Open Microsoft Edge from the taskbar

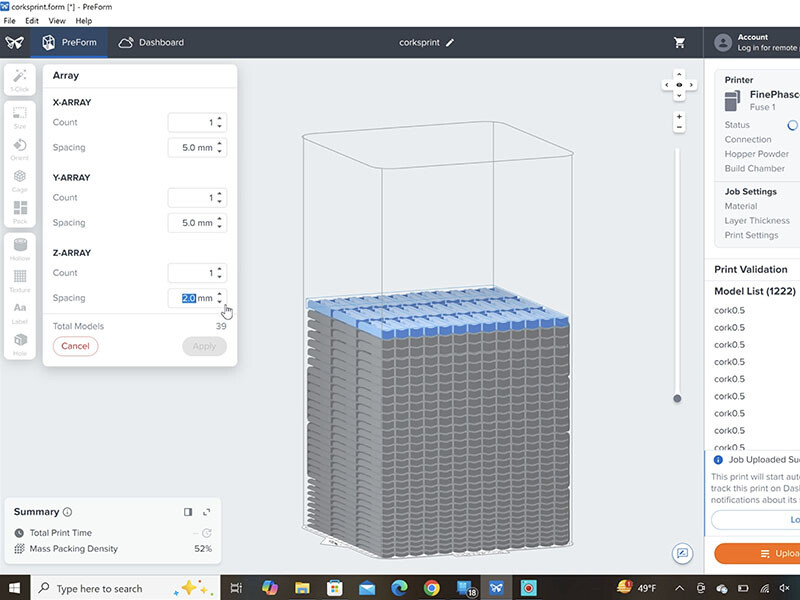coord(398,588)
